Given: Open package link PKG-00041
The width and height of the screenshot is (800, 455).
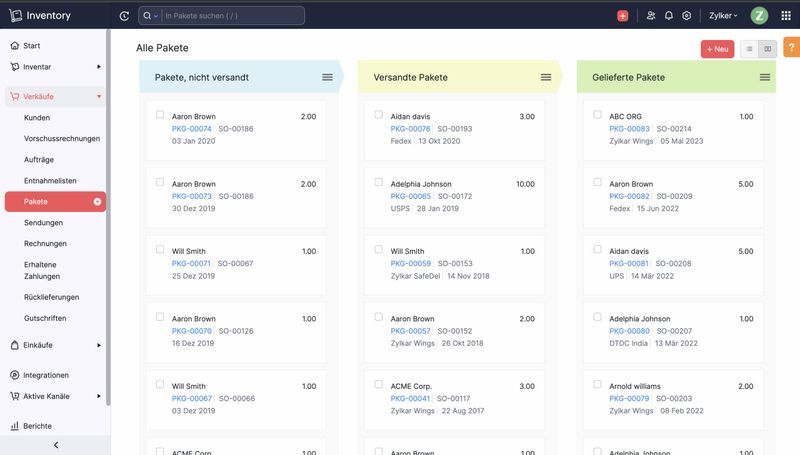Looking at the screenshot, I should click(x=410, y=398).
